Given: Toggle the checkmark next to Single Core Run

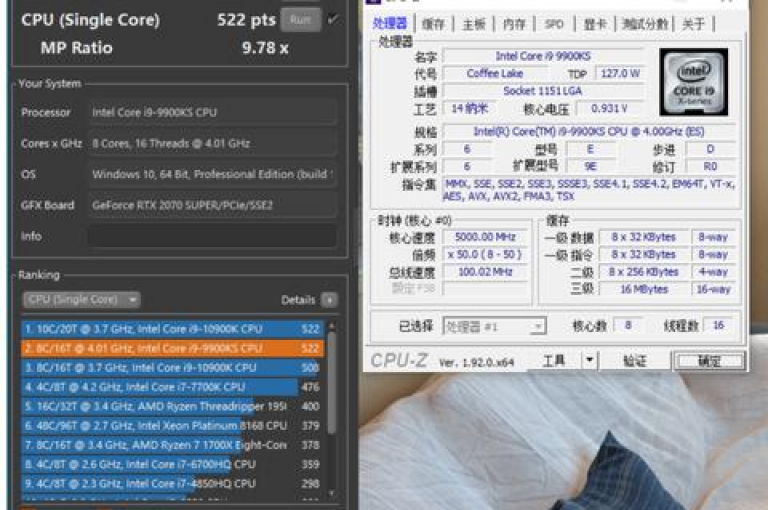Looking at the screenshot, I should click(333, 20).
